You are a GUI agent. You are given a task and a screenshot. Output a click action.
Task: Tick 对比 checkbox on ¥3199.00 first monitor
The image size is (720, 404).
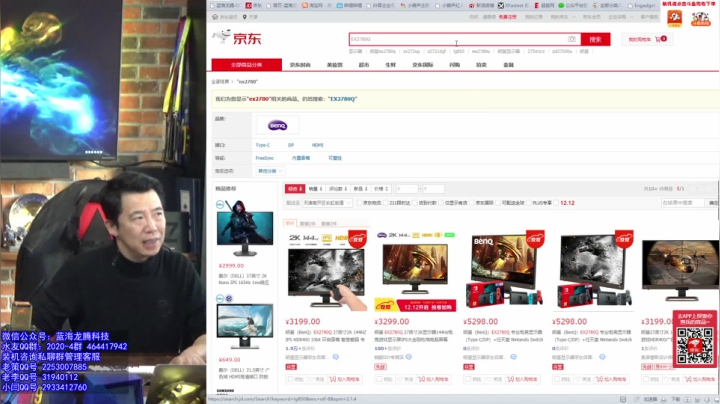point(290,379)
